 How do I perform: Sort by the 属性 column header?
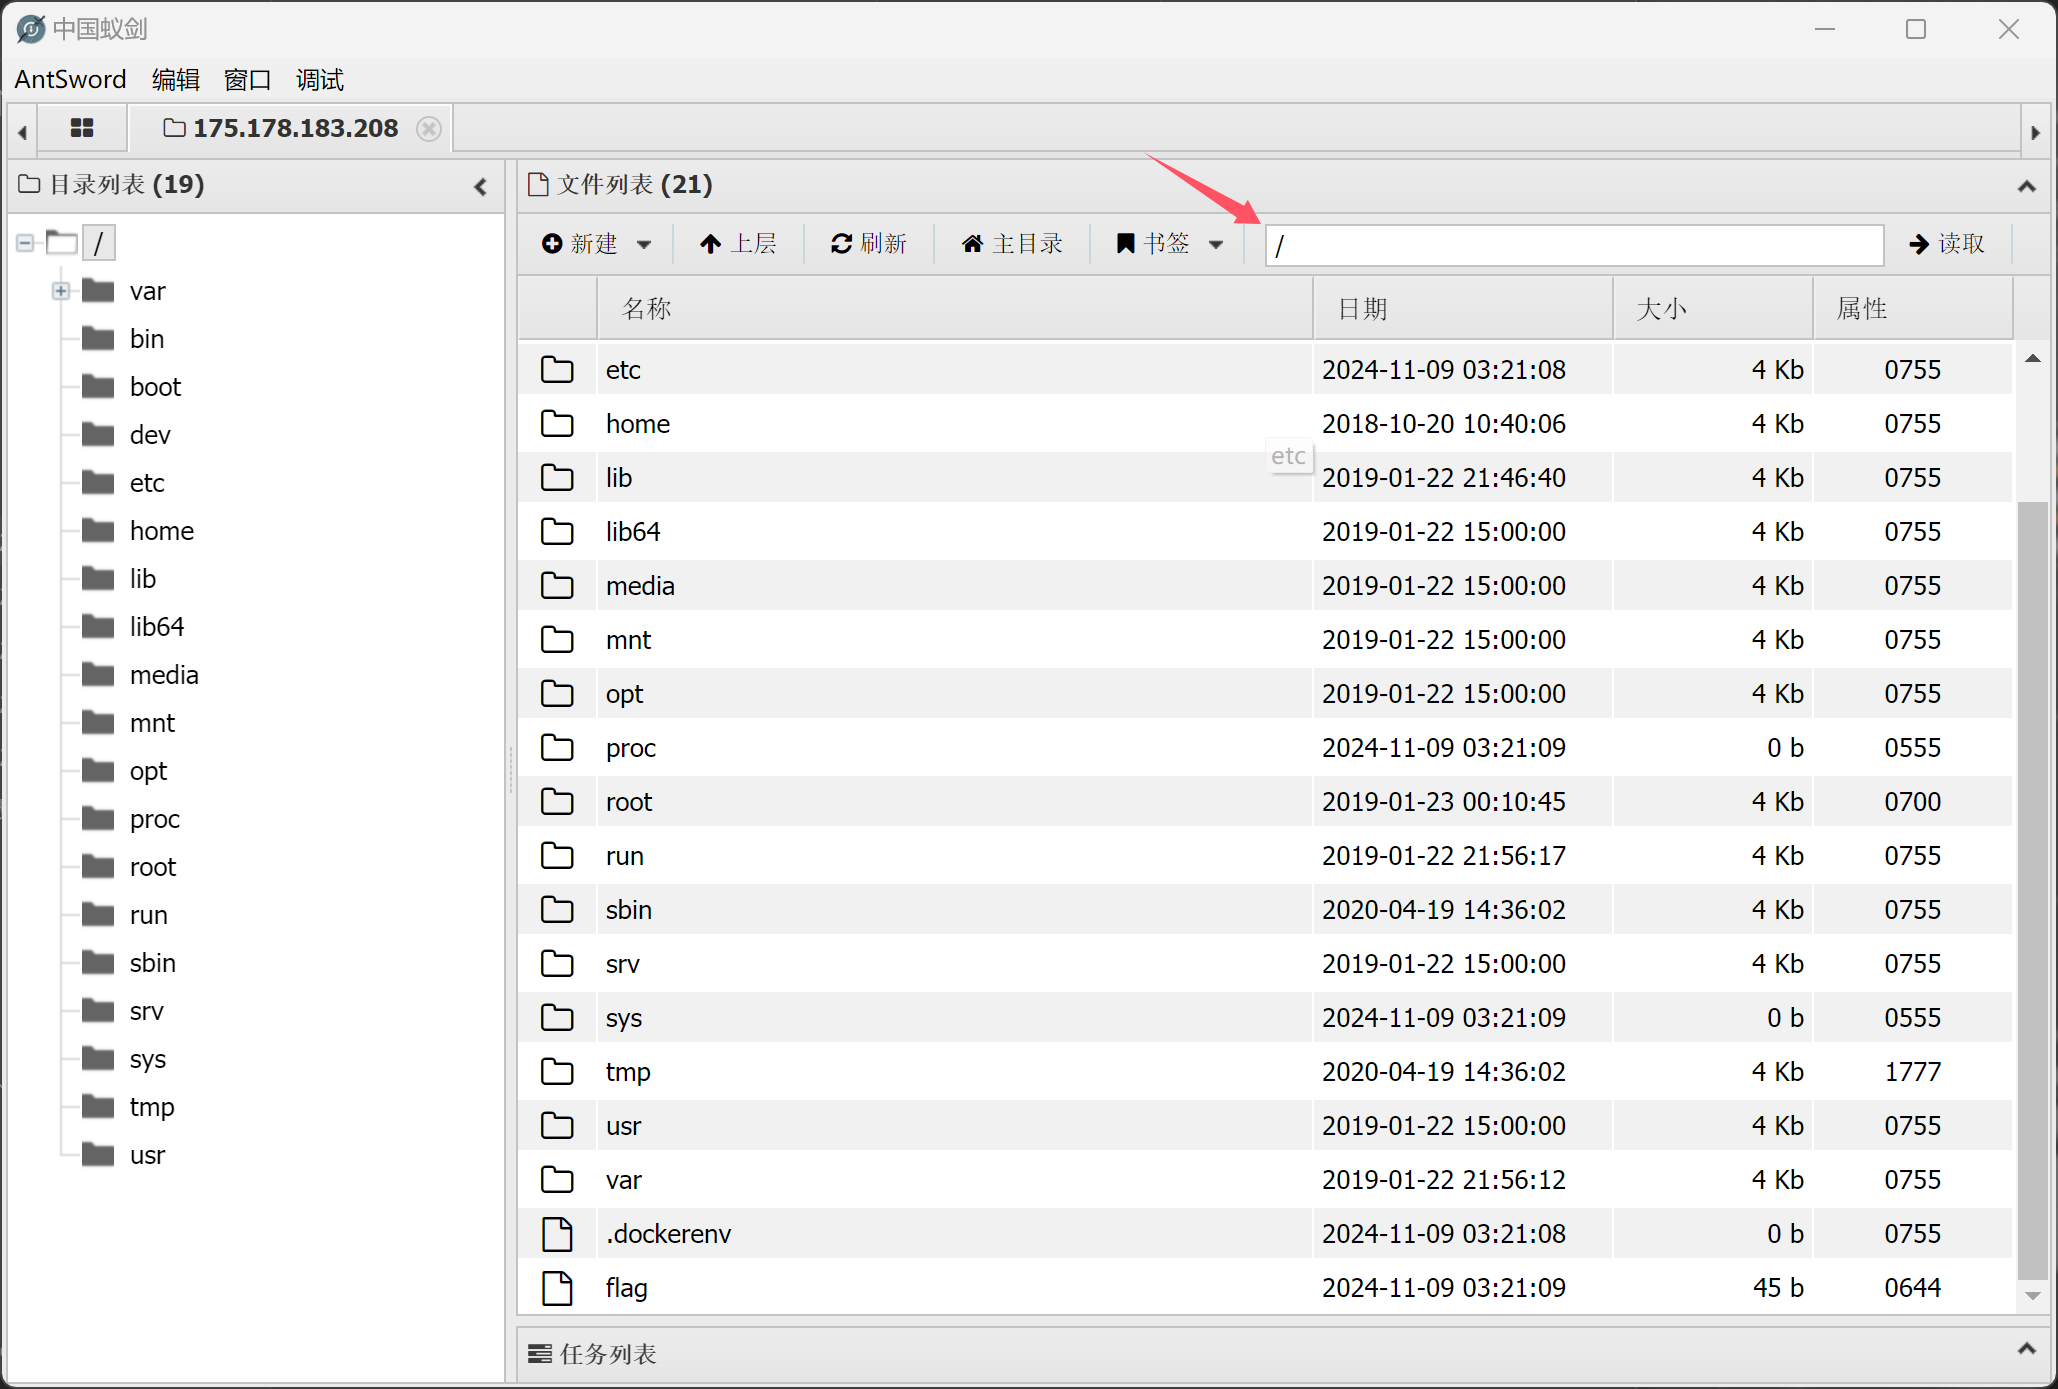[1912, 309]
